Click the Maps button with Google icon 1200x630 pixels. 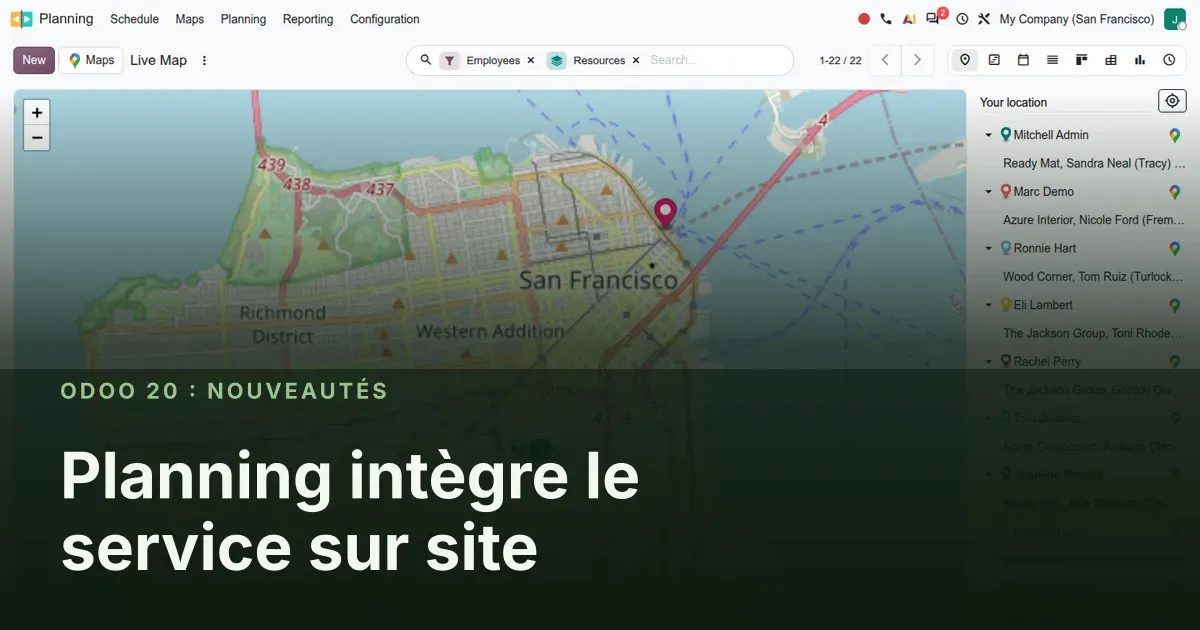coord(91,60)
